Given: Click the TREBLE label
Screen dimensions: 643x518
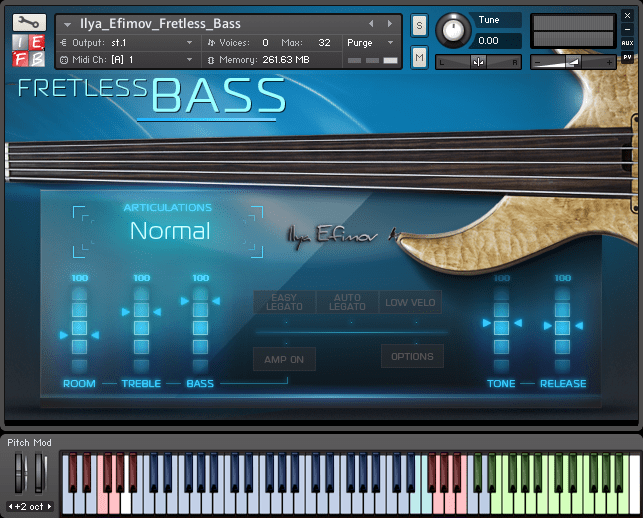Looking at the screenshot, I should point(141,383).
